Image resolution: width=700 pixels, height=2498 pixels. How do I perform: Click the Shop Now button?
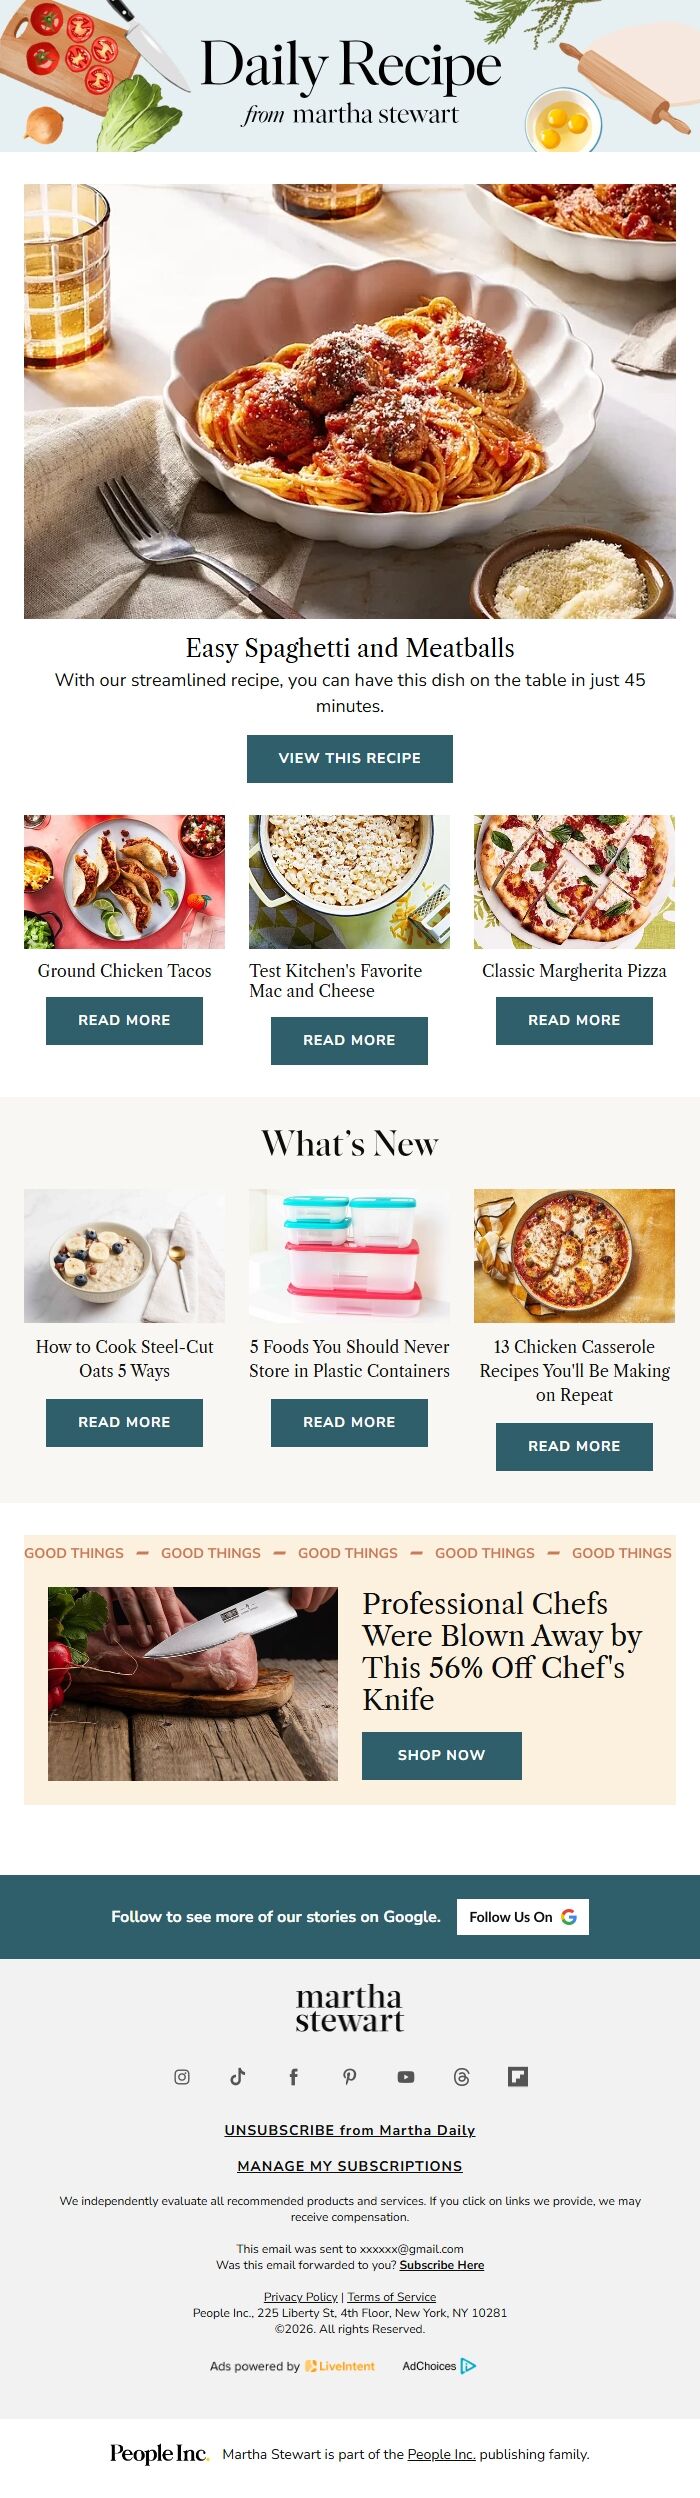point(442,1756)
